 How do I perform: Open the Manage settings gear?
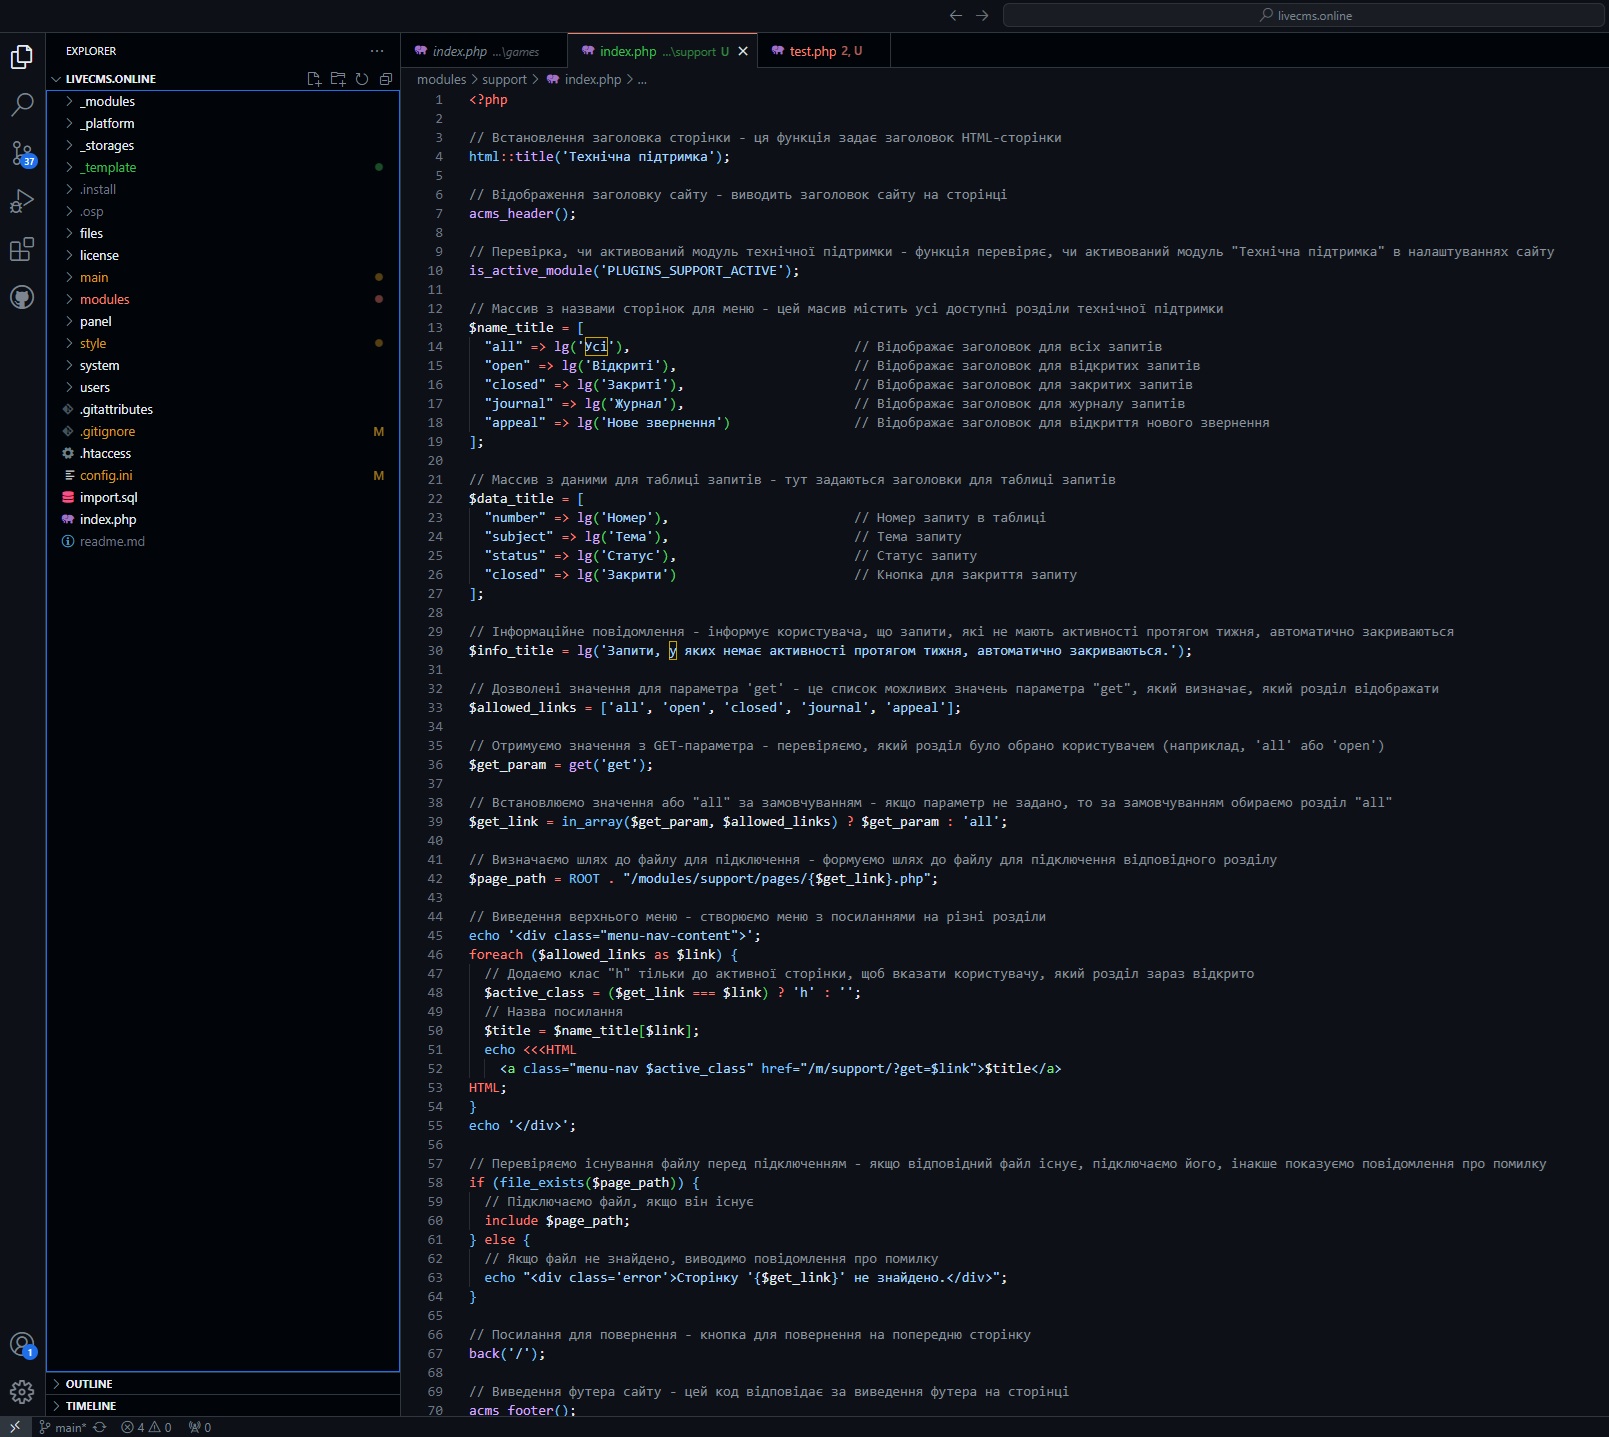22,1391
